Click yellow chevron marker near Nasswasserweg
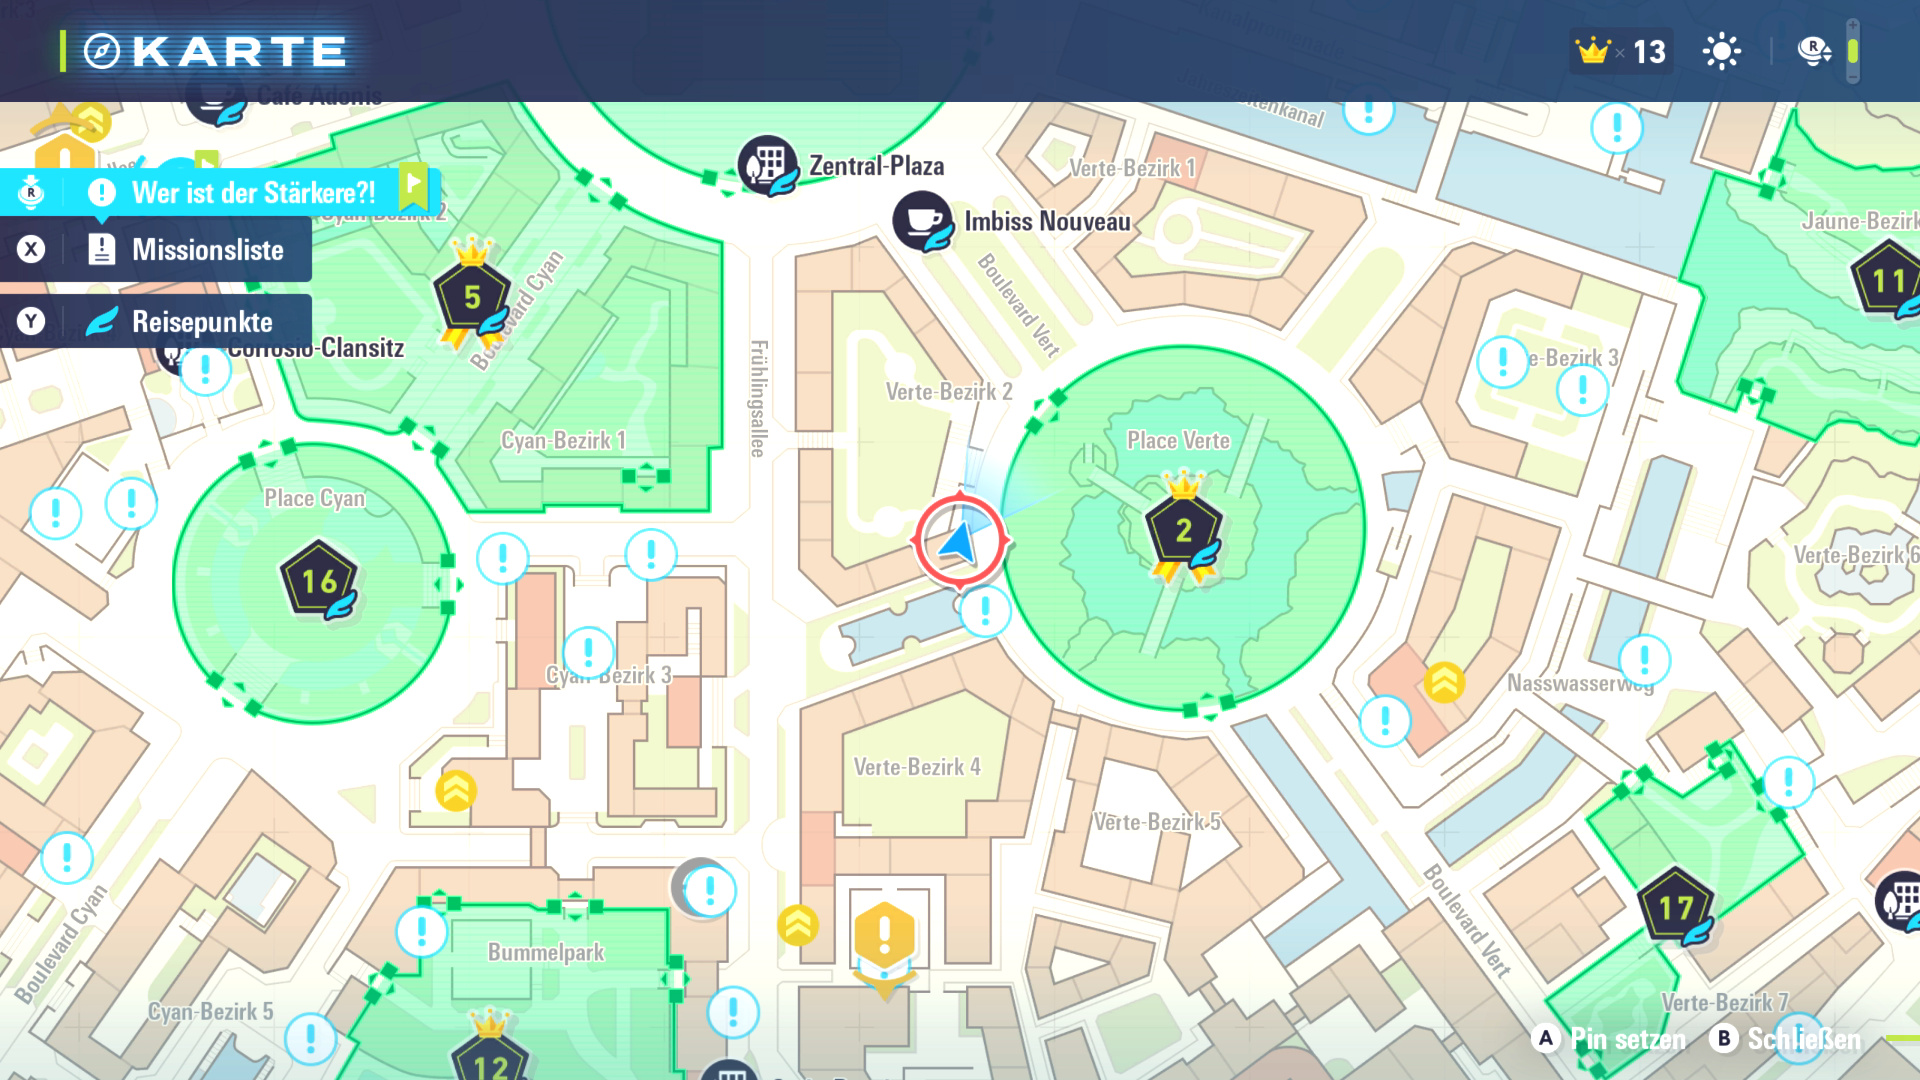This screenshot has width=1920, height=1080. pos(1444,683)
